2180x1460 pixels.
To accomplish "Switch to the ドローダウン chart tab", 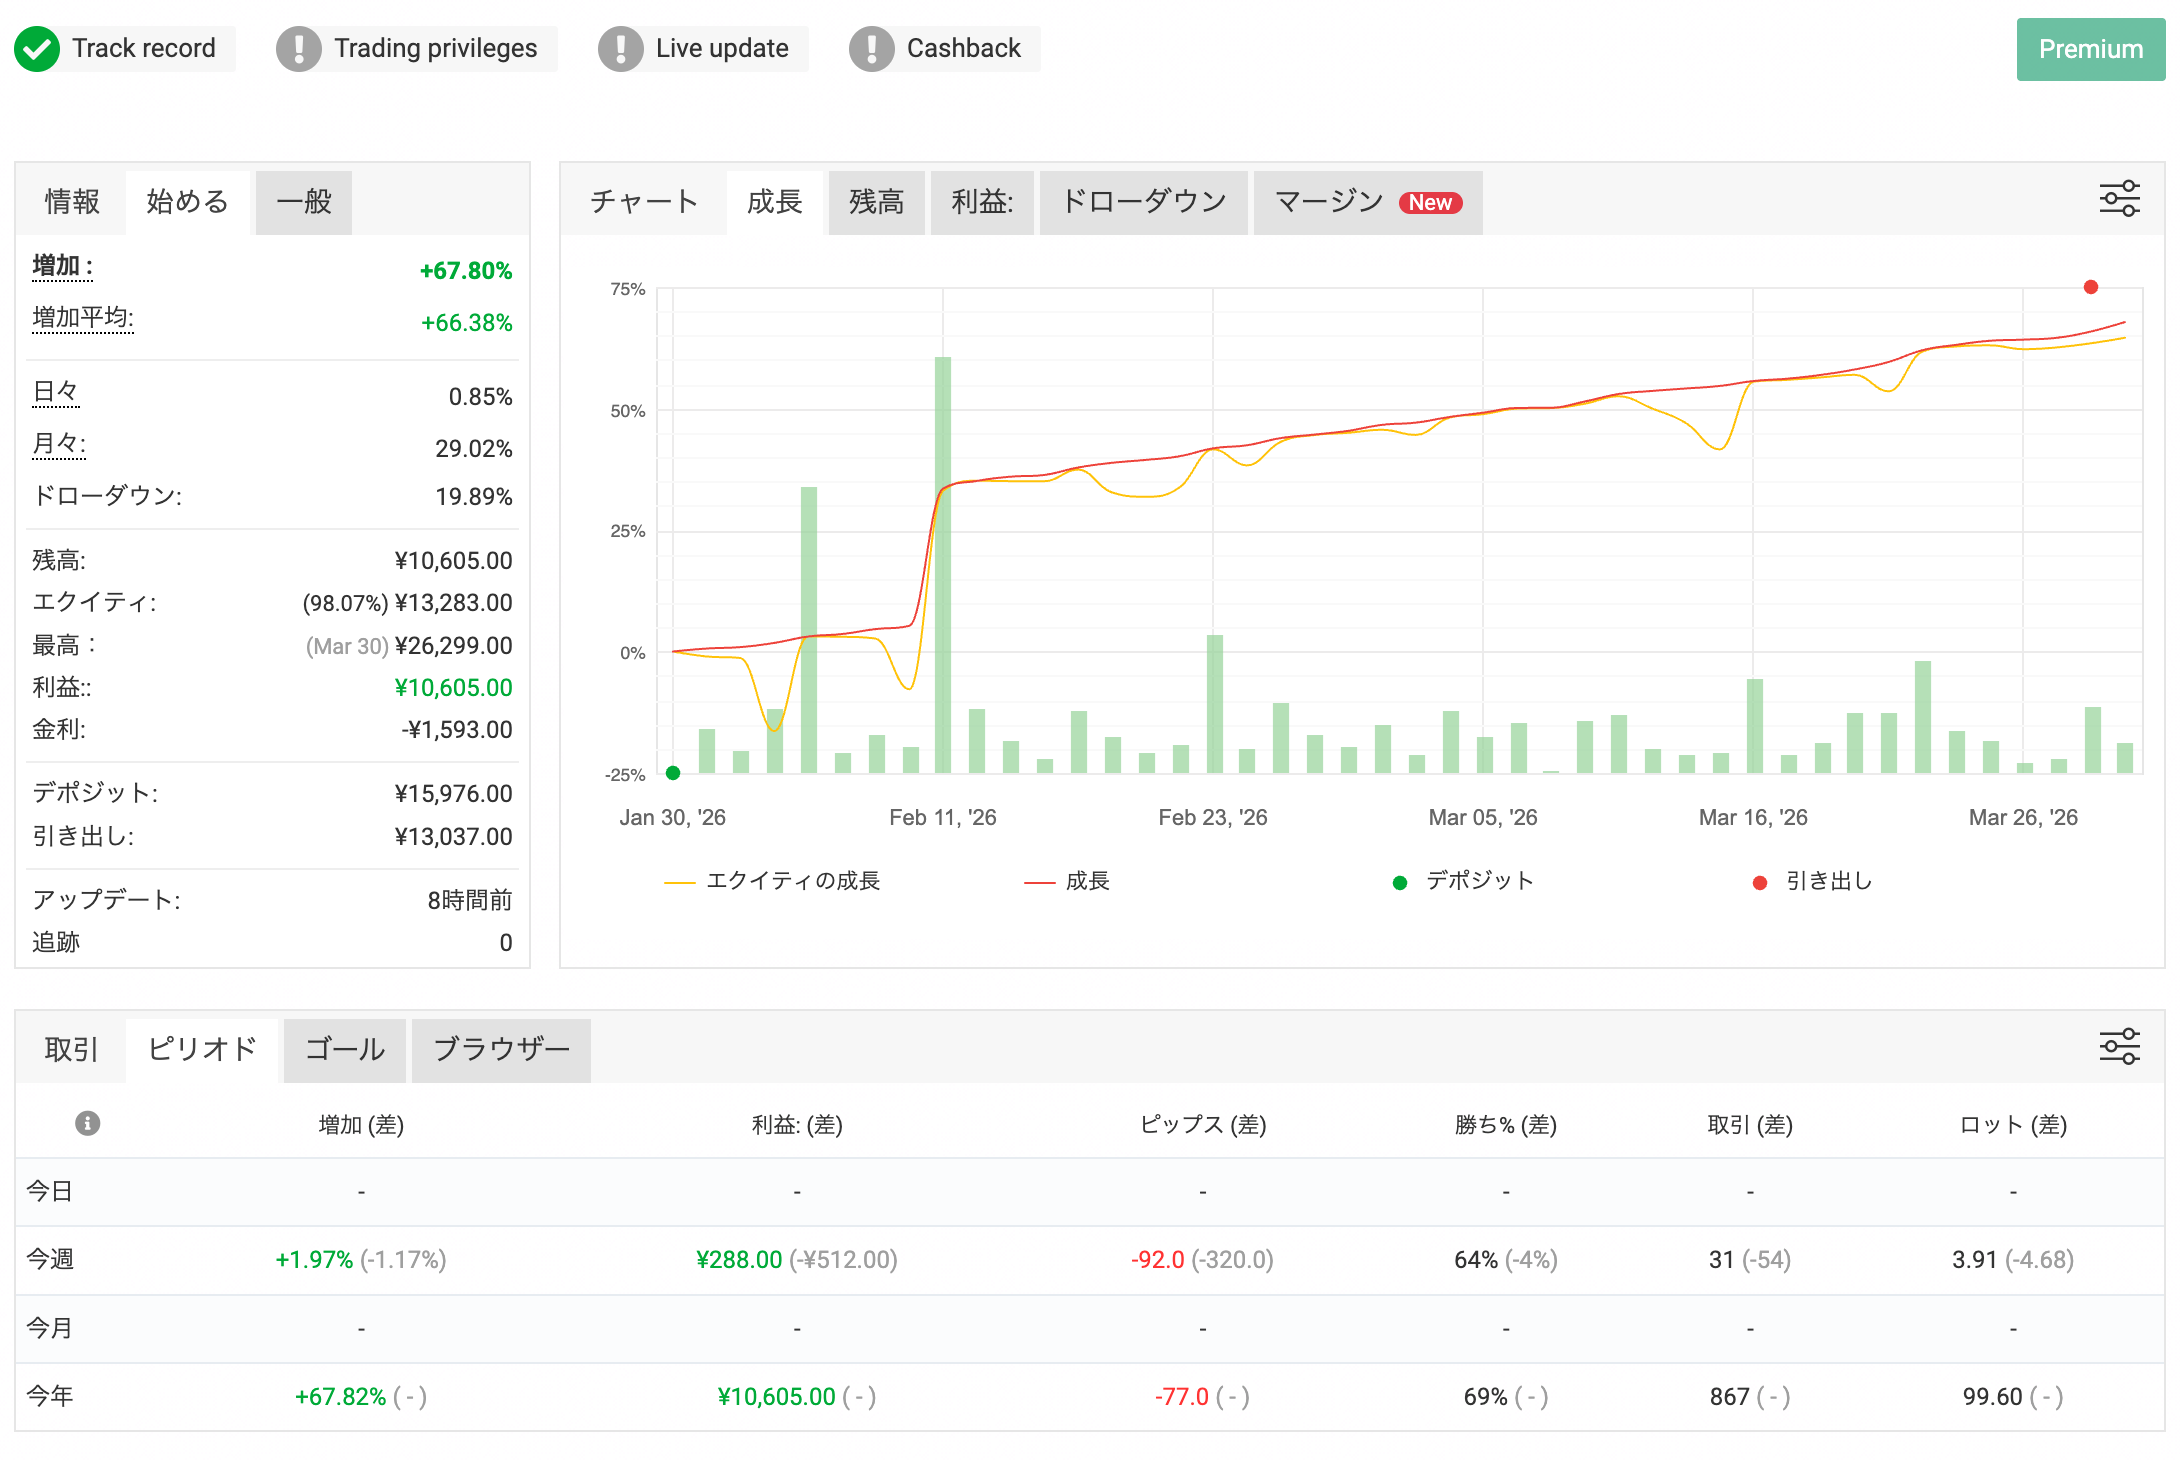I will click(x=1143, y=202).
